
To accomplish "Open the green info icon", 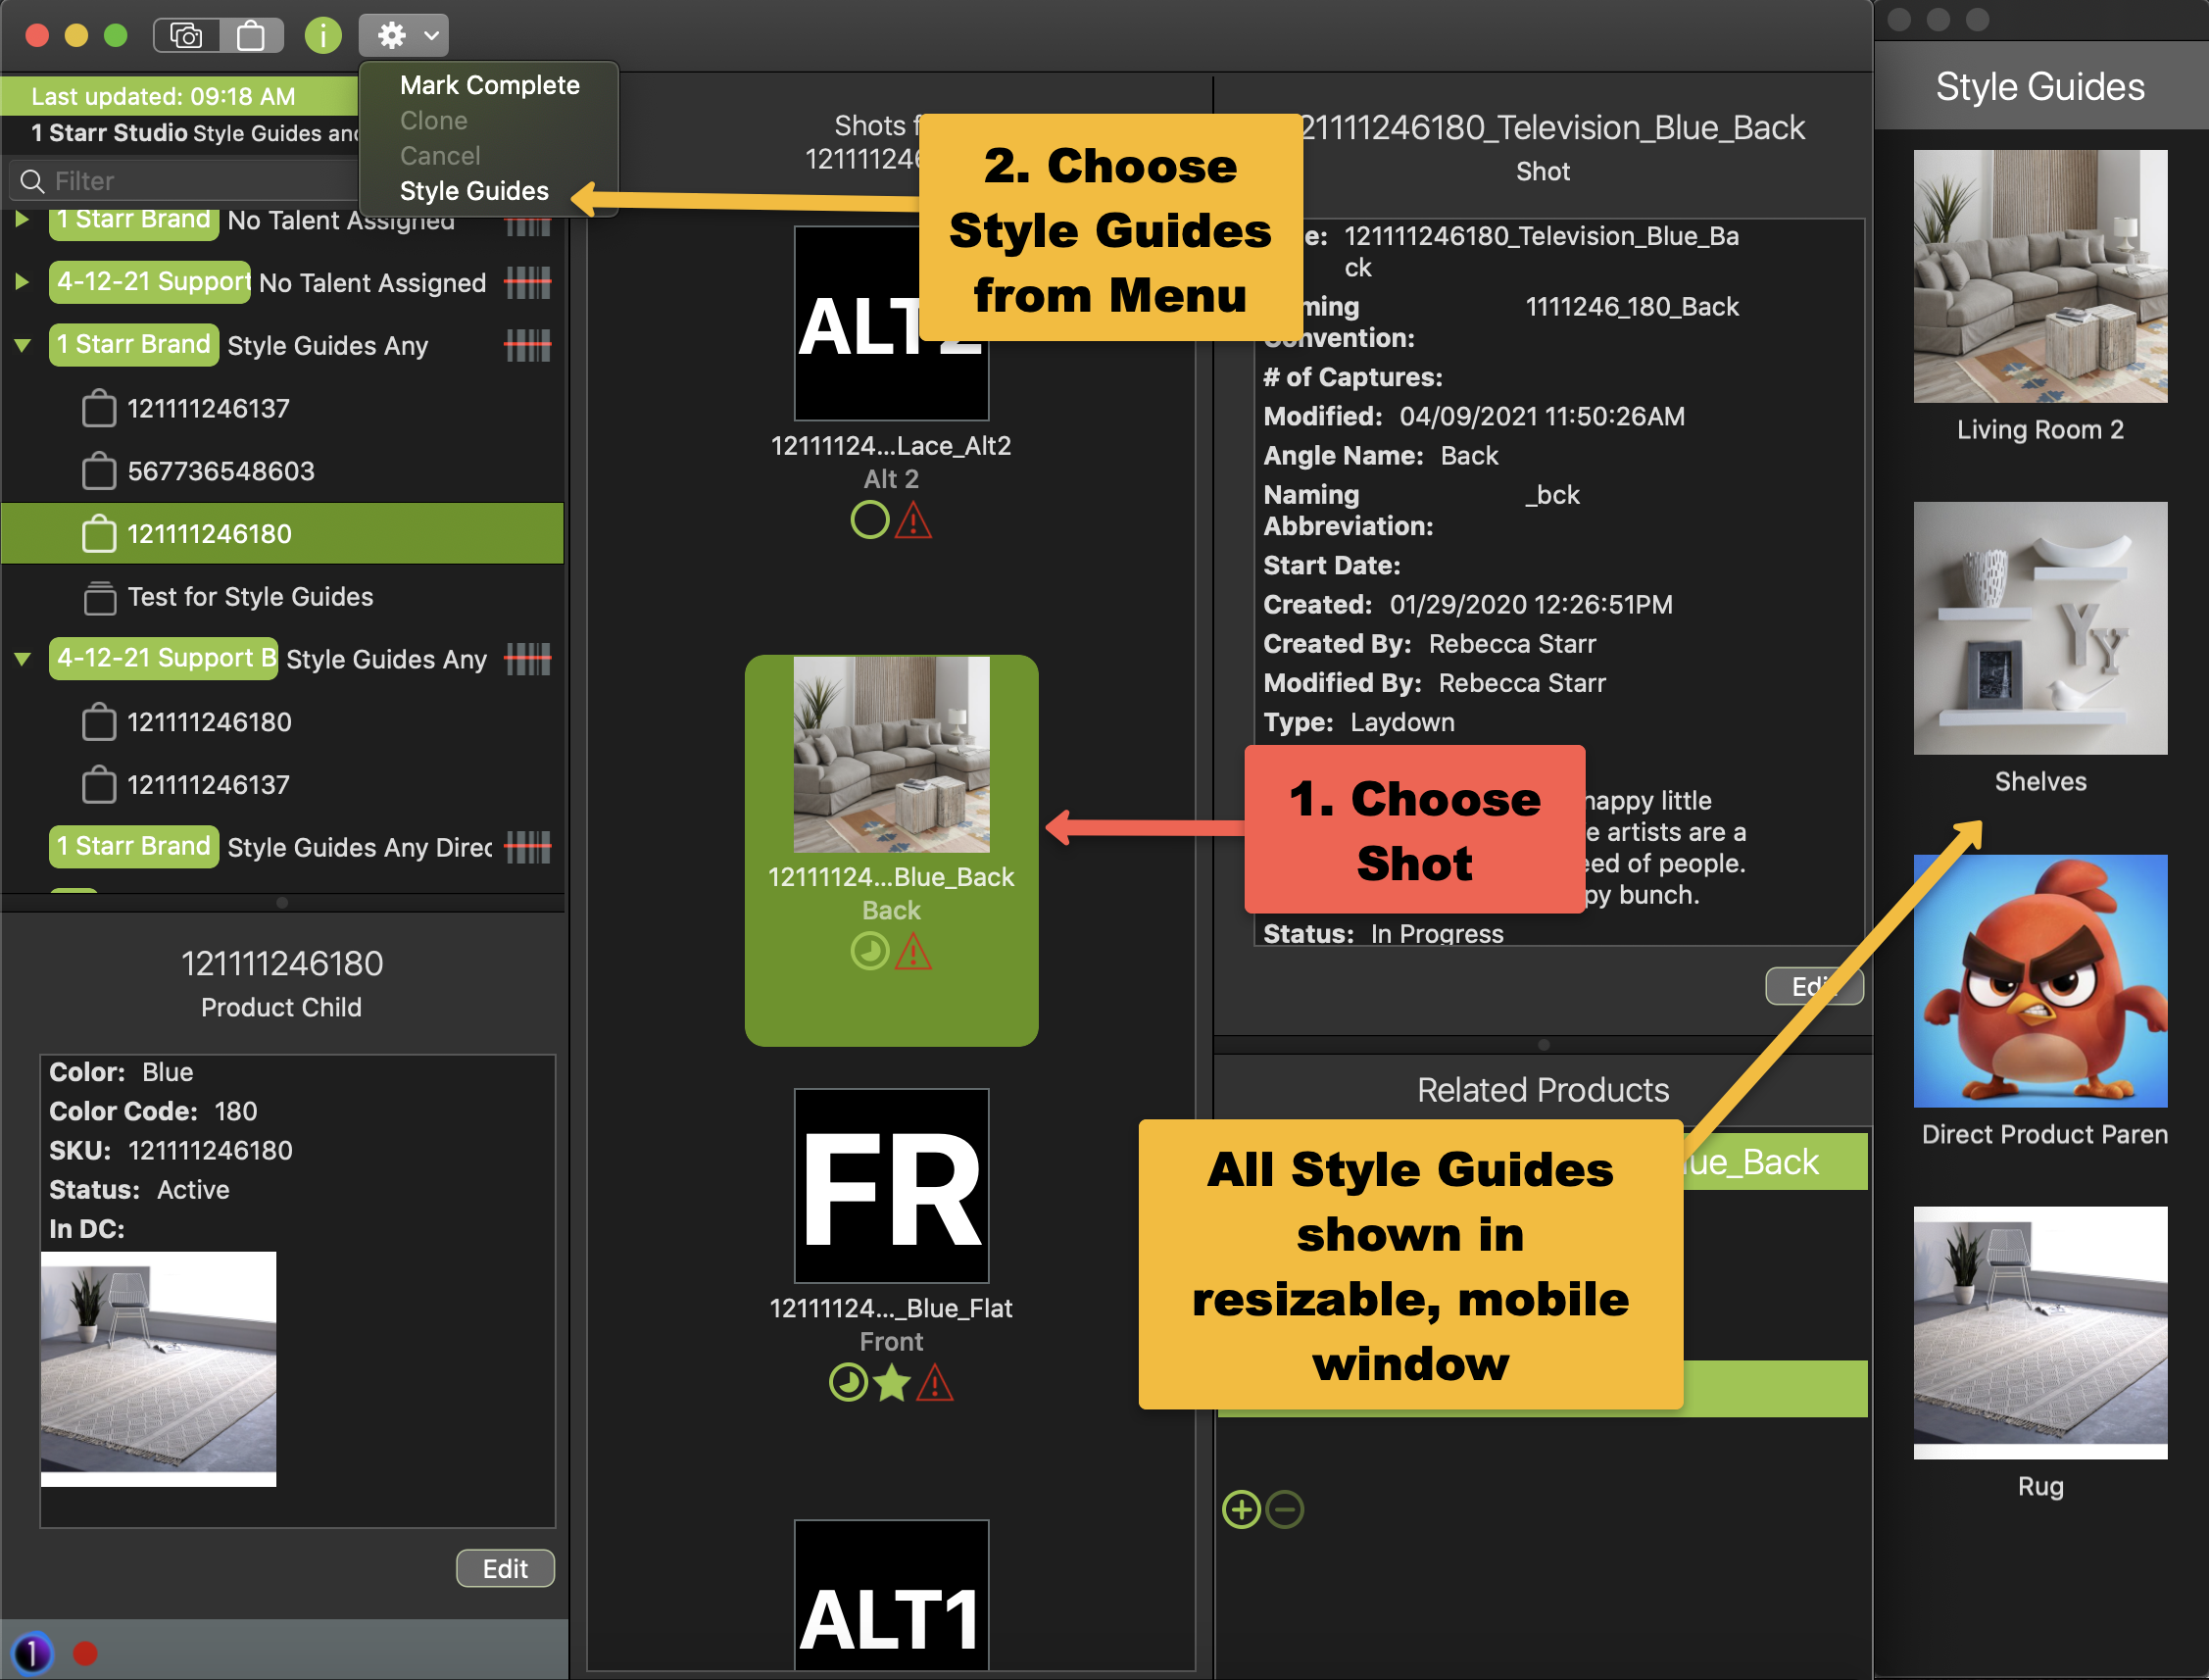I will (322, 36).
